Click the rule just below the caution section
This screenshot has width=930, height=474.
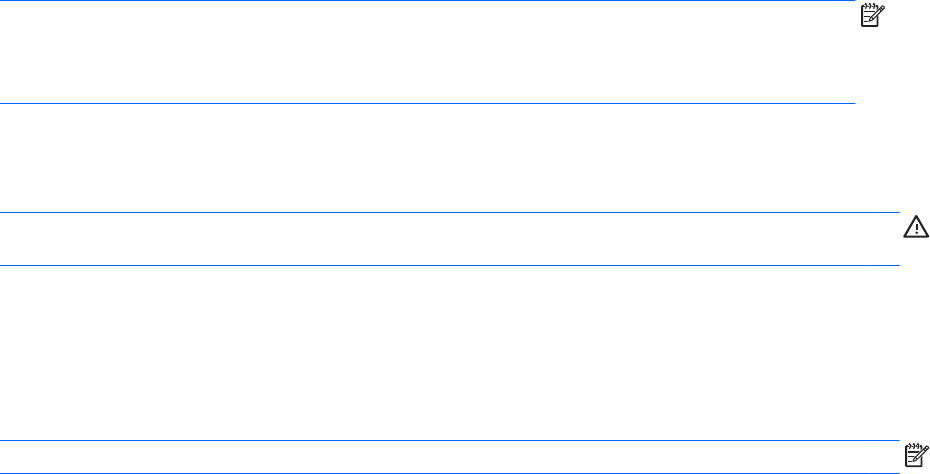click(450, 265)
